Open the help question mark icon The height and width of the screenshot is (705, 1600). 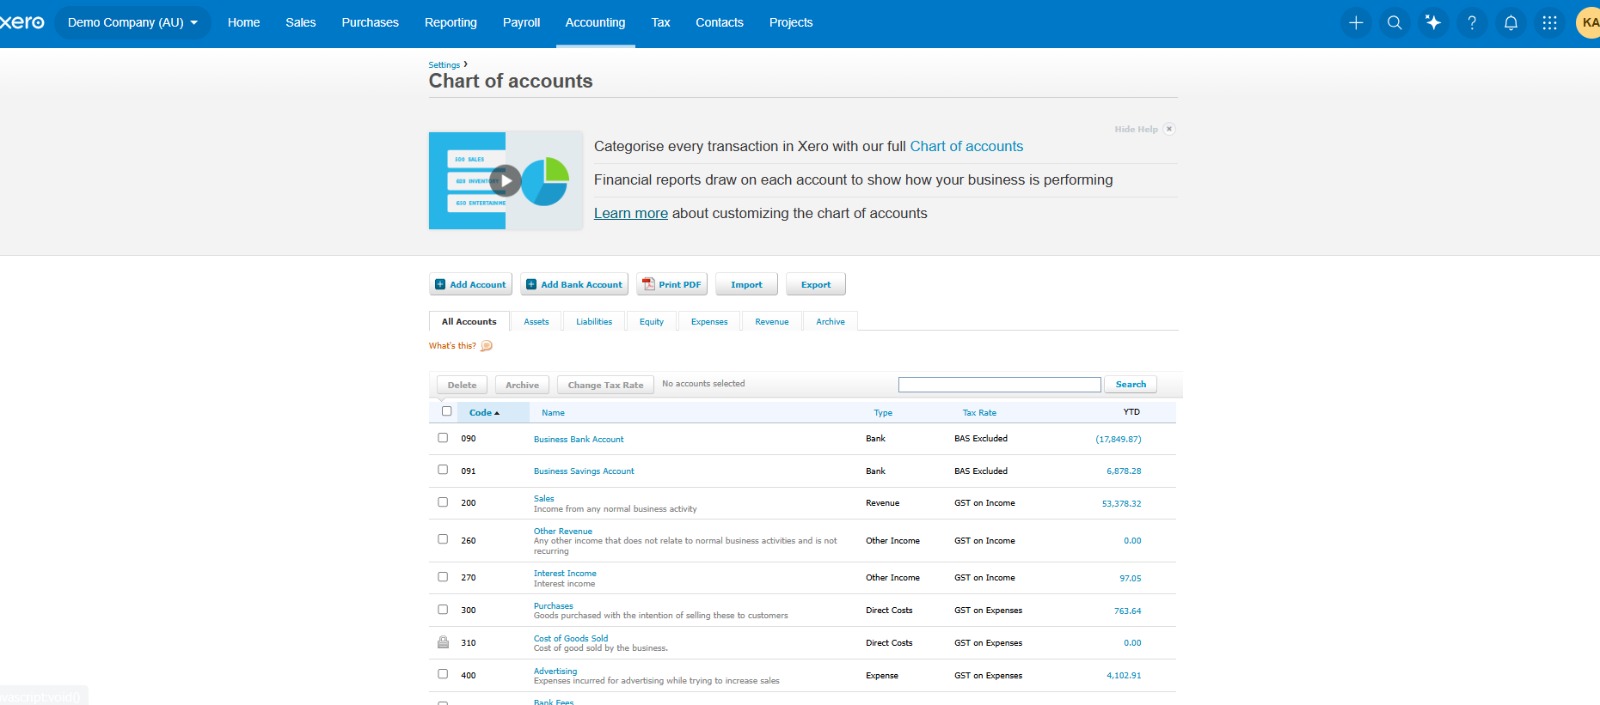point(1472,22)
